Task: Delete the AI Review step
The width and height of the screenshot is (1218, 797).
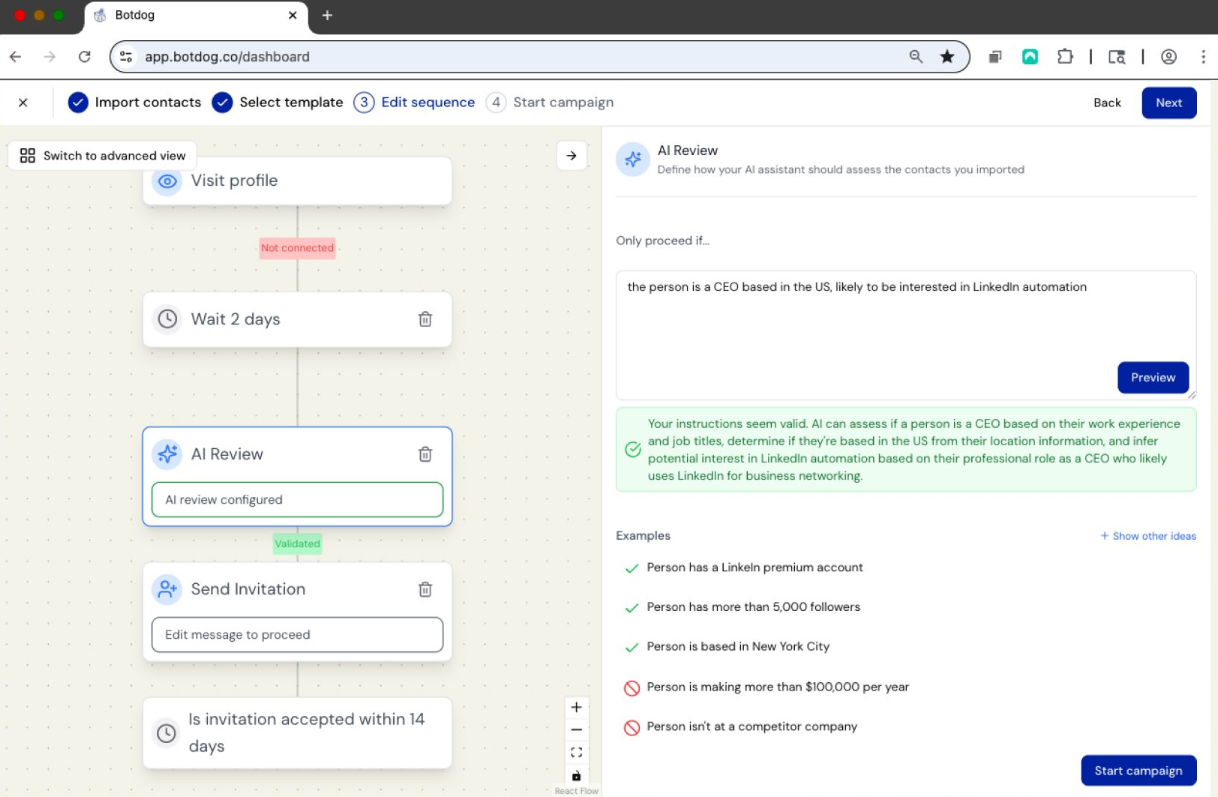Action: [x=425, y=454]
